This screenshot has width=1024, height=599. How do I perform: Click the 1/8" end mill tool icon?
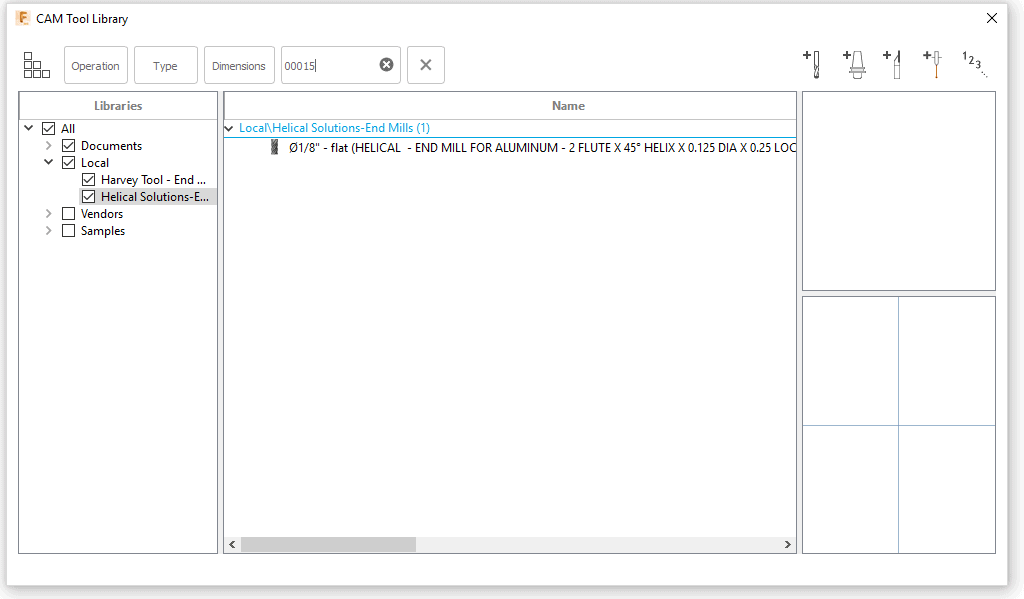pyautogui.click(x=274, y=148)
